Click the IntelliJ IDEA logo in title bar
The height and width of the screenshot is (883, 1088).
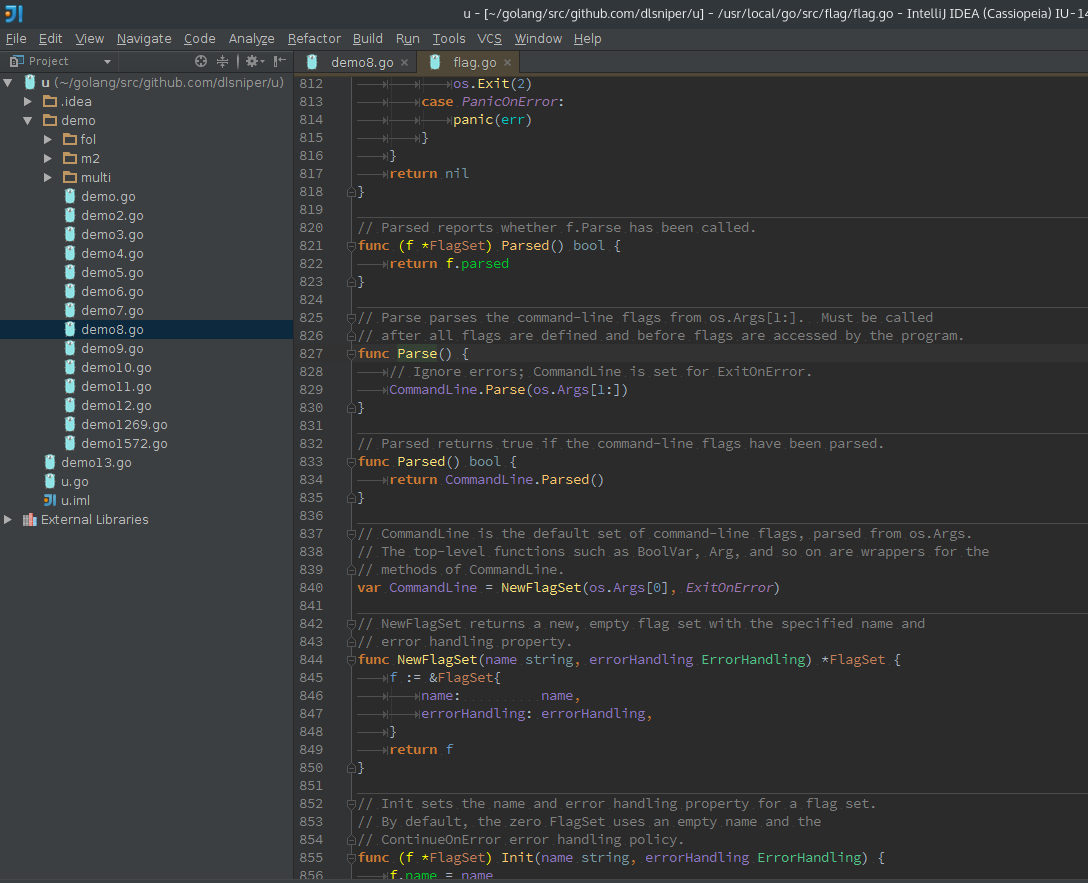coord(13,13)
